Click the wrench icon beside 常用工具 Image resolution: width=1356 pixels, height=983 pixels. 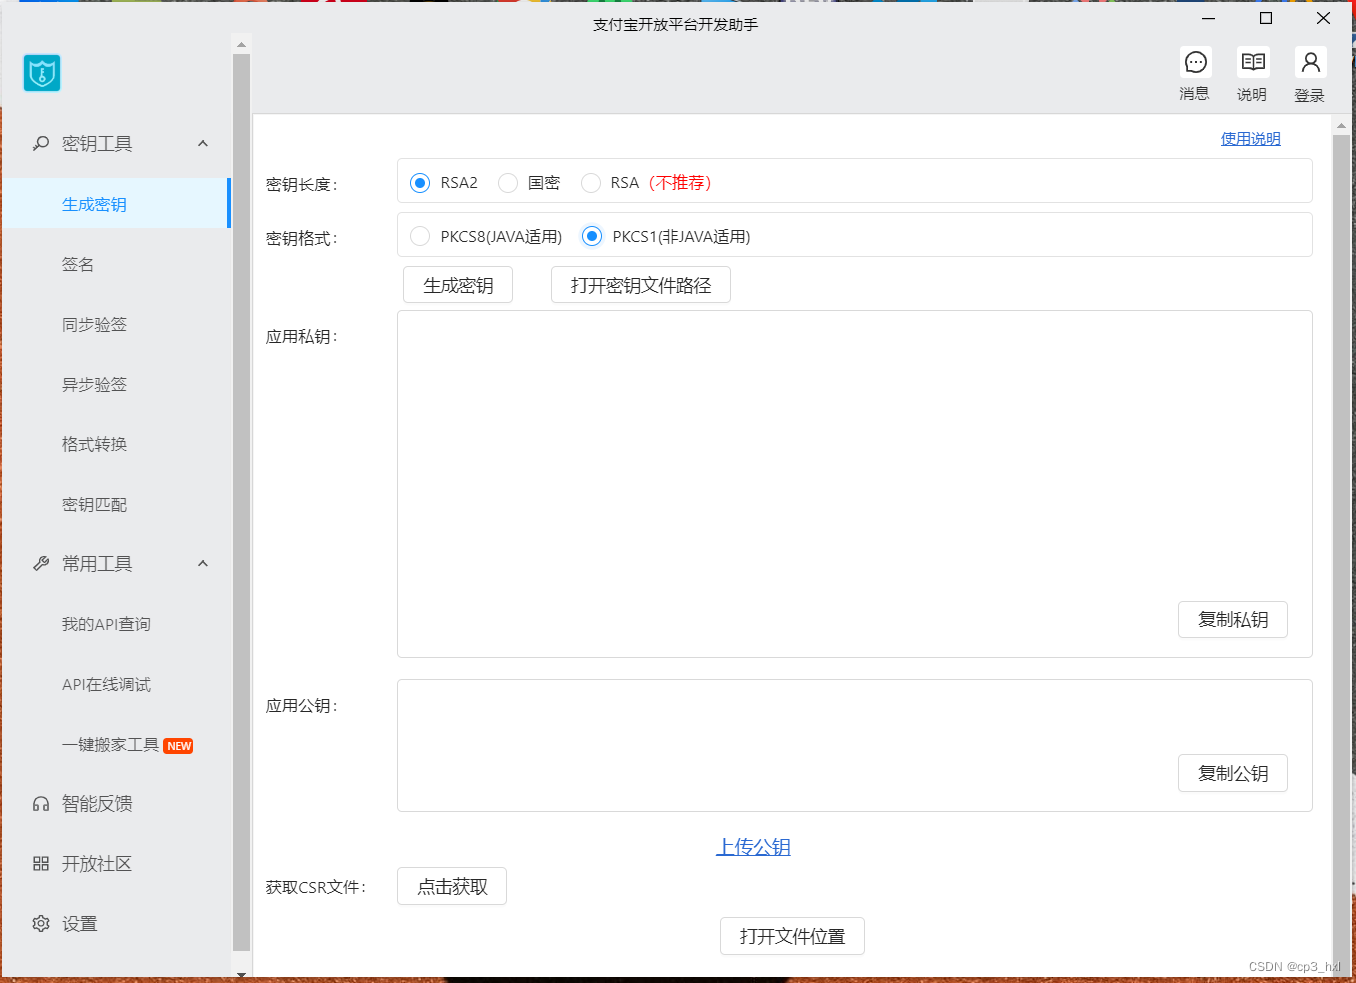click(41, 564)
